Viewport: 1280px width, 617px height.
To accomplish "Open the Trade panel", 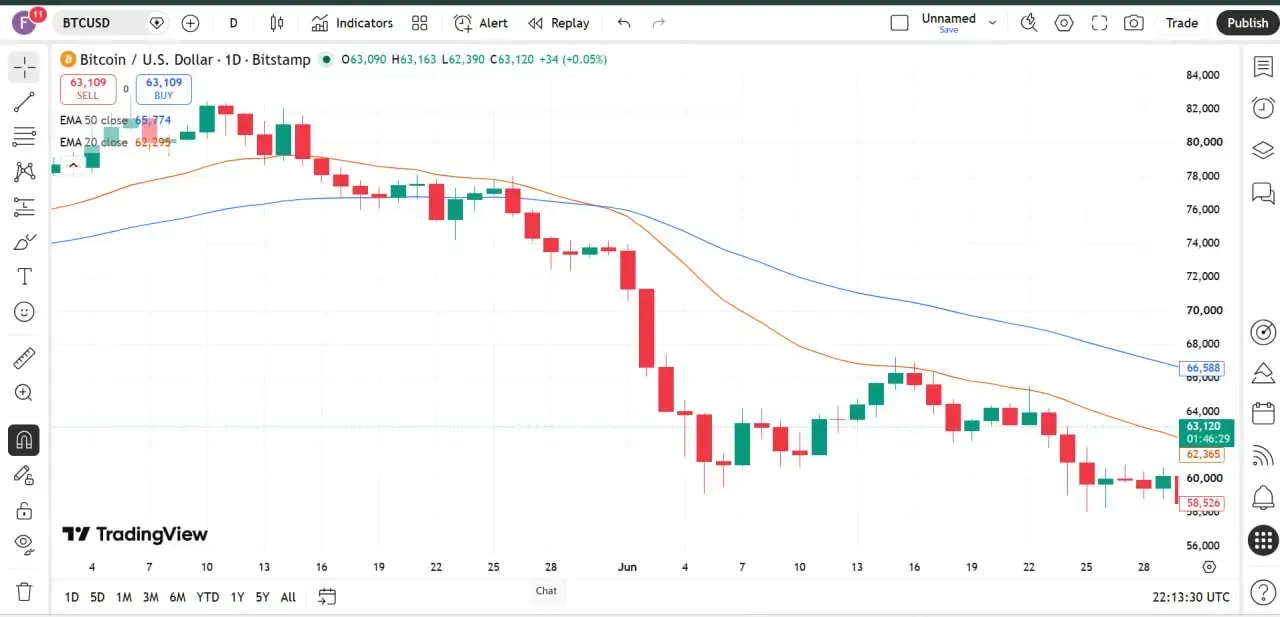I will [1182, 22].
